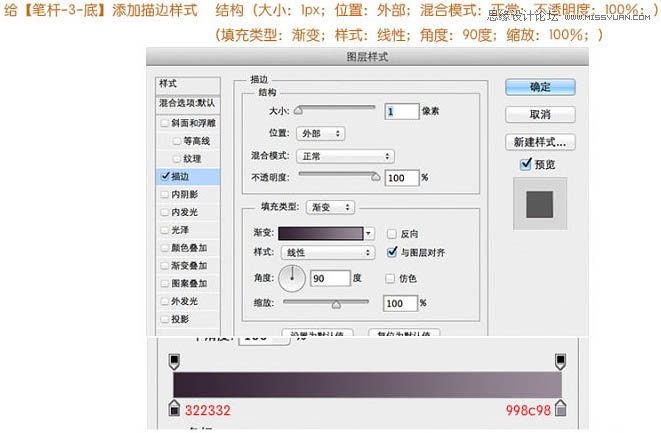Select the left color stop 322332

(174, 408)
